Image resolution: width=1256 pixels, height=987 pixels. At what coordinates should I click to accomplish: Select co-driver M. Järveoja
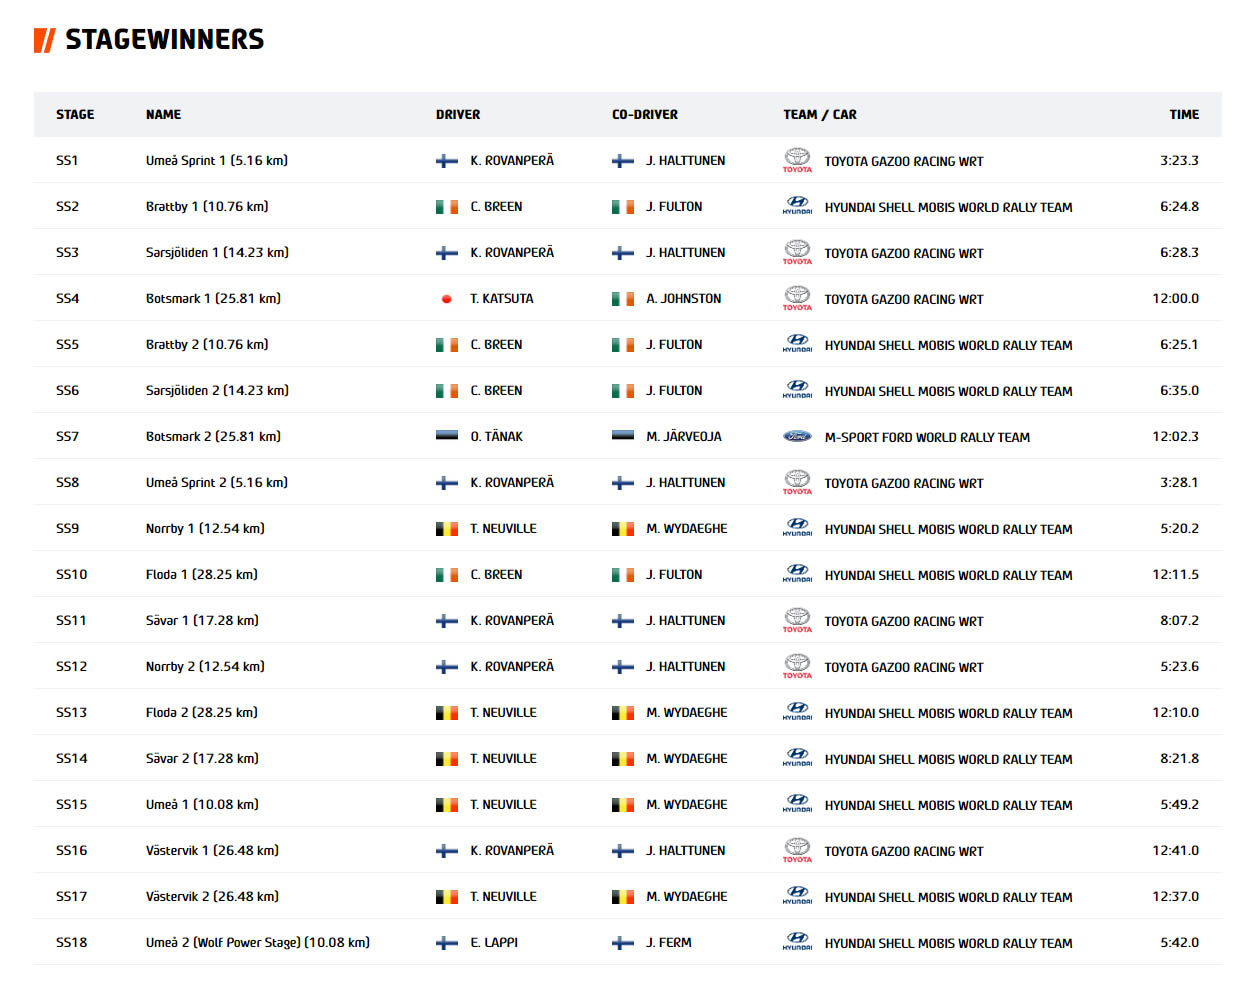(x=684, y=437)
